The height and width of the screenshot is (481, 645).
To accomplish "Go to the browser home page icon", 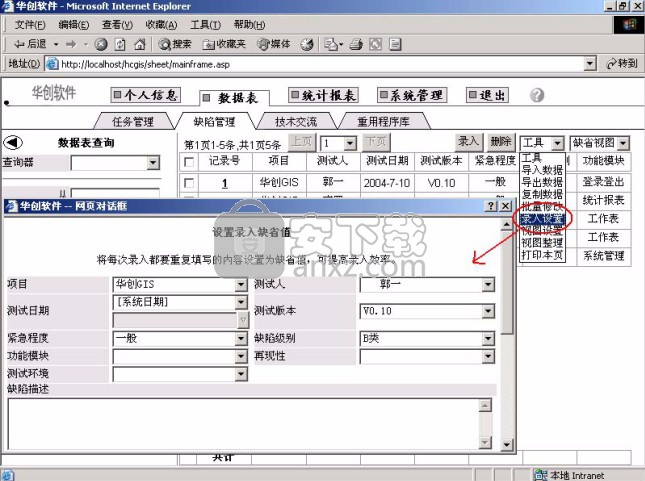I will 140,44.
